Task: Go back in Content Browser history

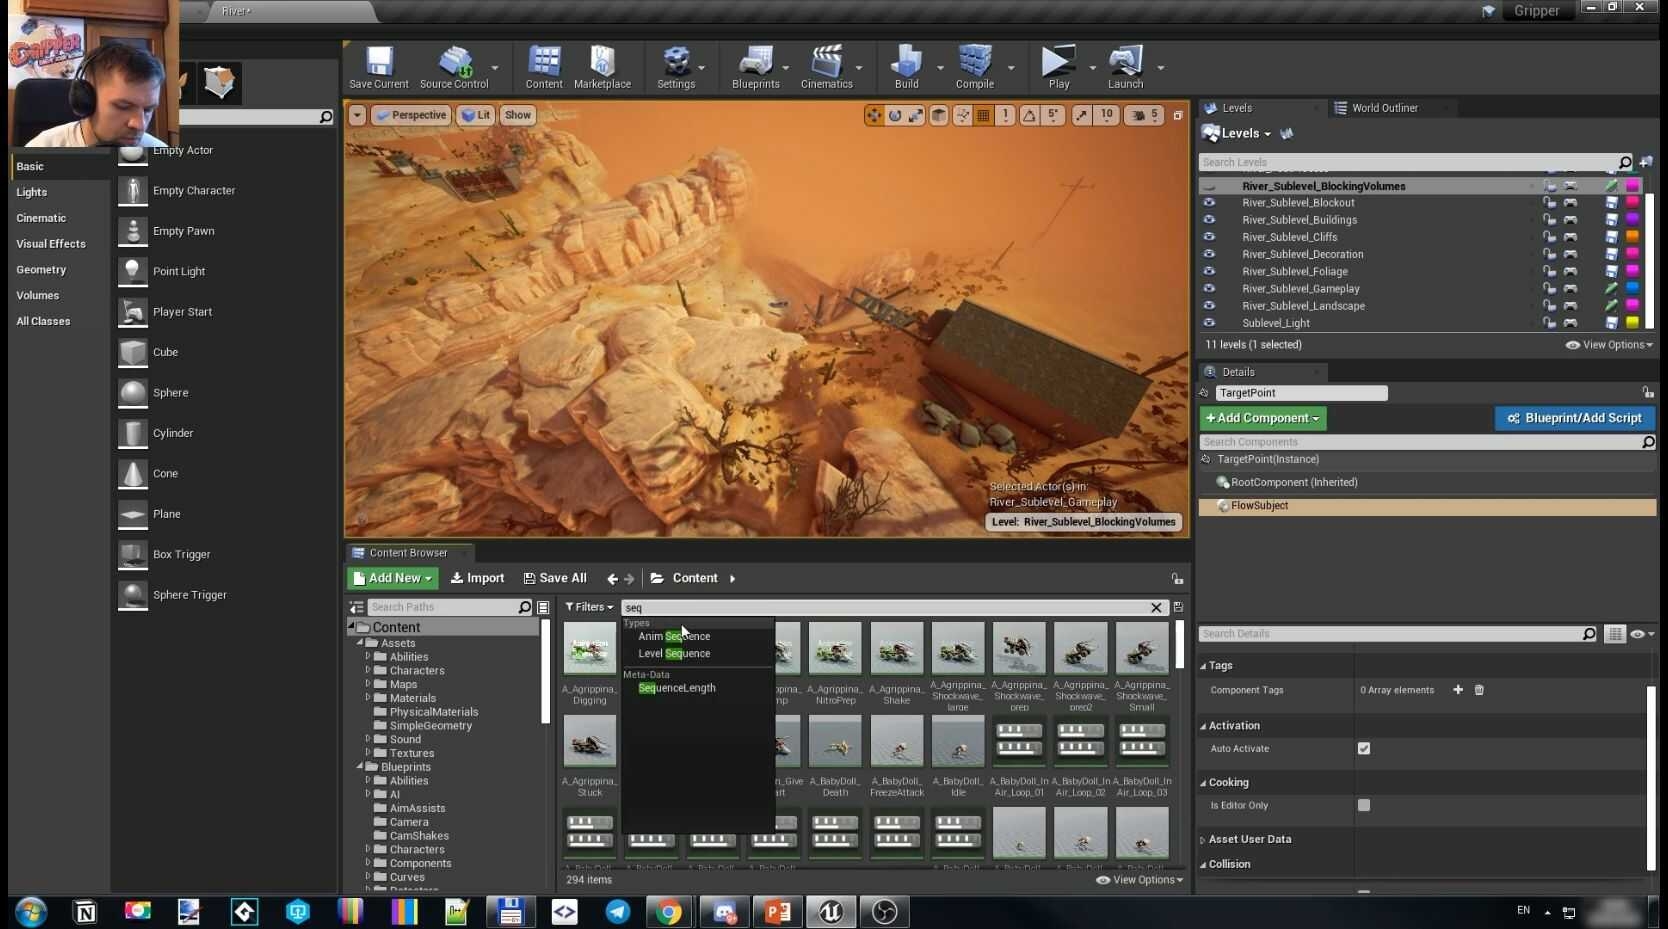Action: (x=612, y=579)
